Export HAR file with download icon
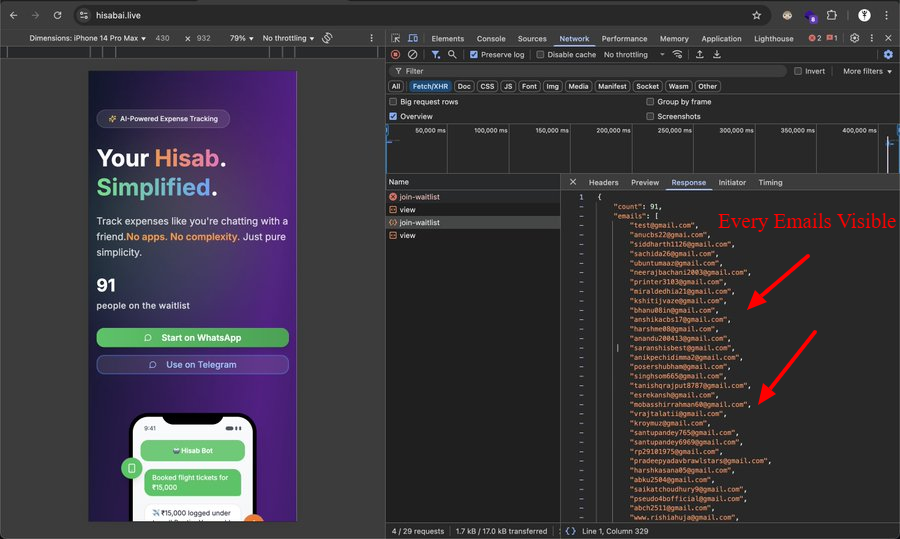Image resolution: width=900 pixels, height=539 pixels. [717, 55]
